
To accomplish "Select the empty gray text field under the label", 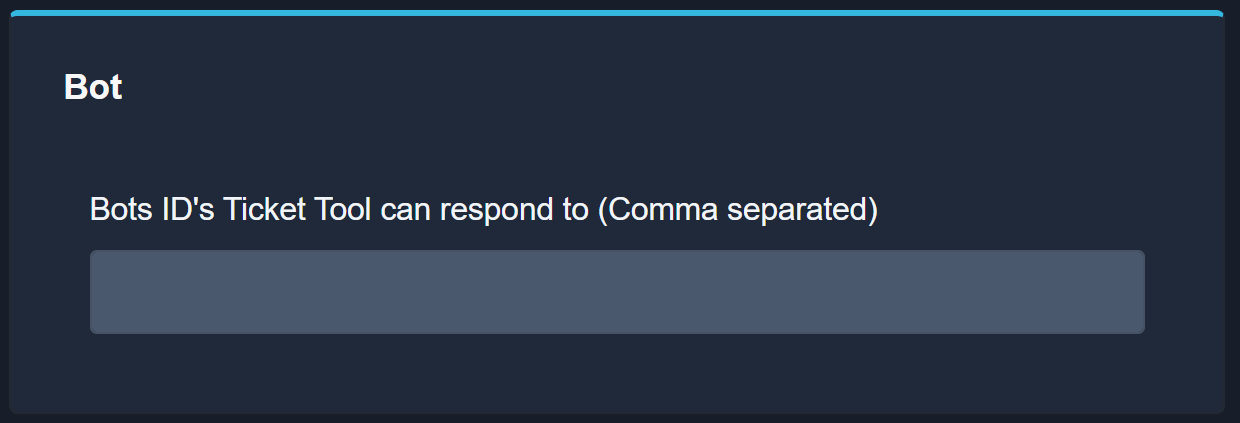I will point(617,292).
